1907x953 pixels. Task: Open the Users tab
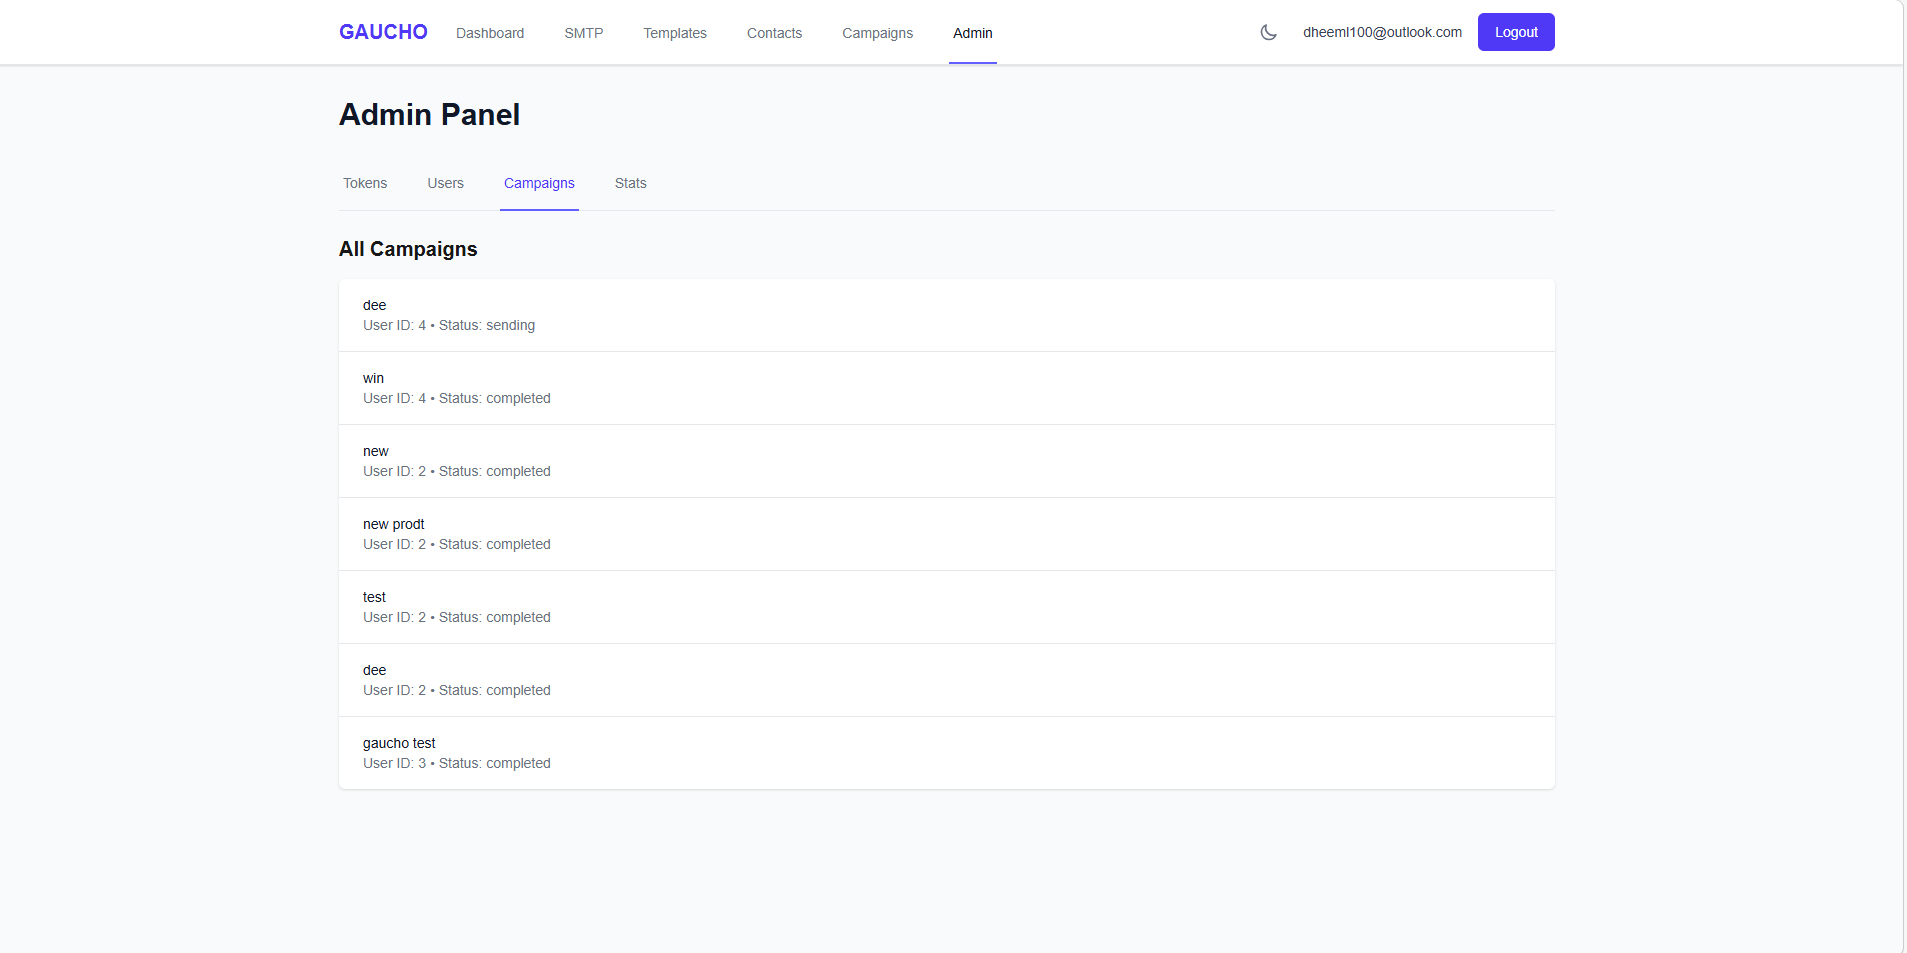pyautogui.click(x=445, y=183)
